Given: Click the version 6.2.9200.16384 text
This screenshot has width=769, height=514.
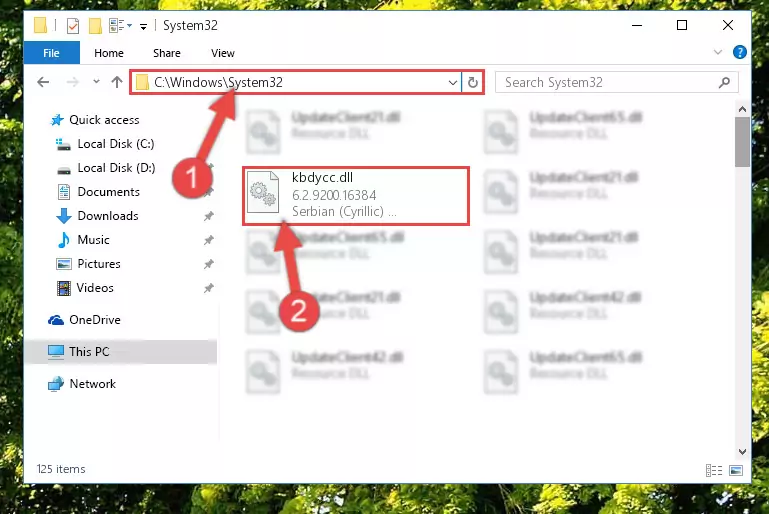Looking at the screenshot, I should [334, 195].
